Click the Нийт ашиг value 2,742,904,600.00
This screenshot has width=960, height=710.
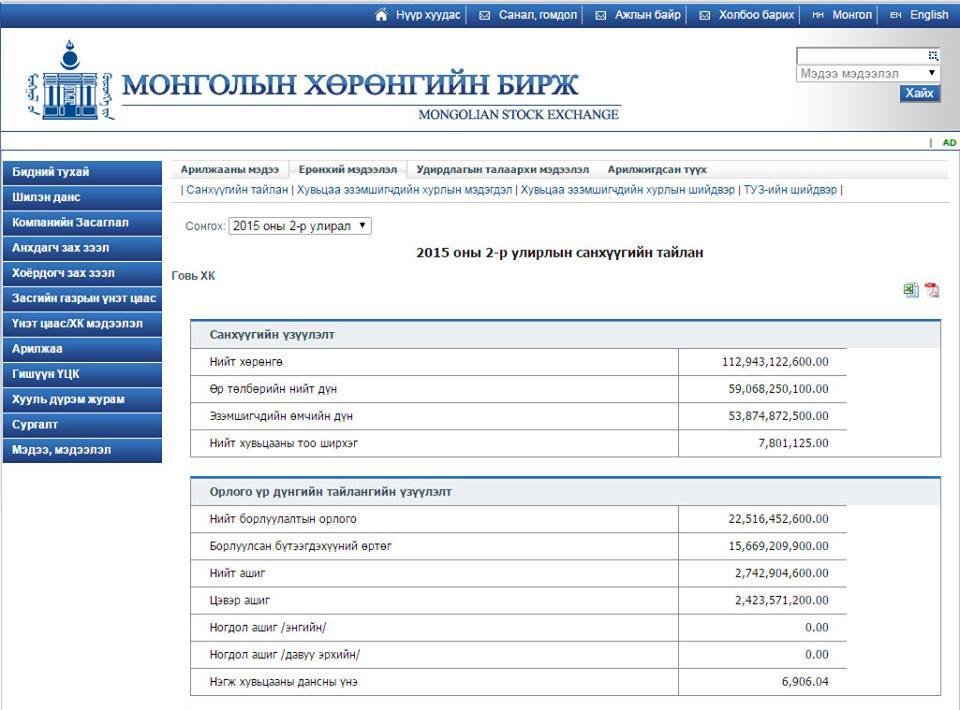[x=782, y=573]
